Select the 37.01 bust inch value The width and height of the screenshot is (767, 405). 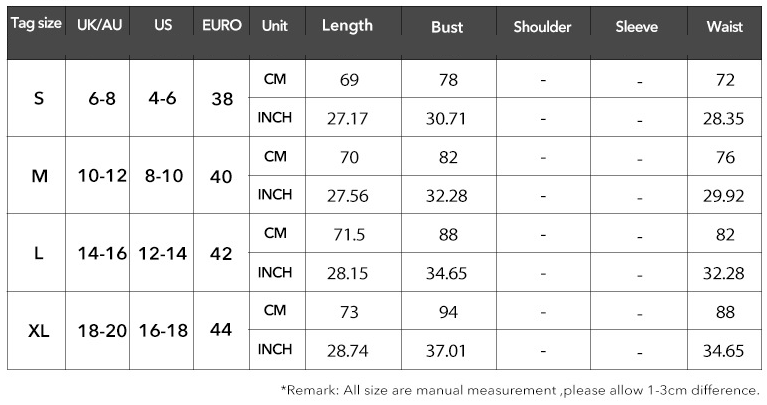point(447,350)
